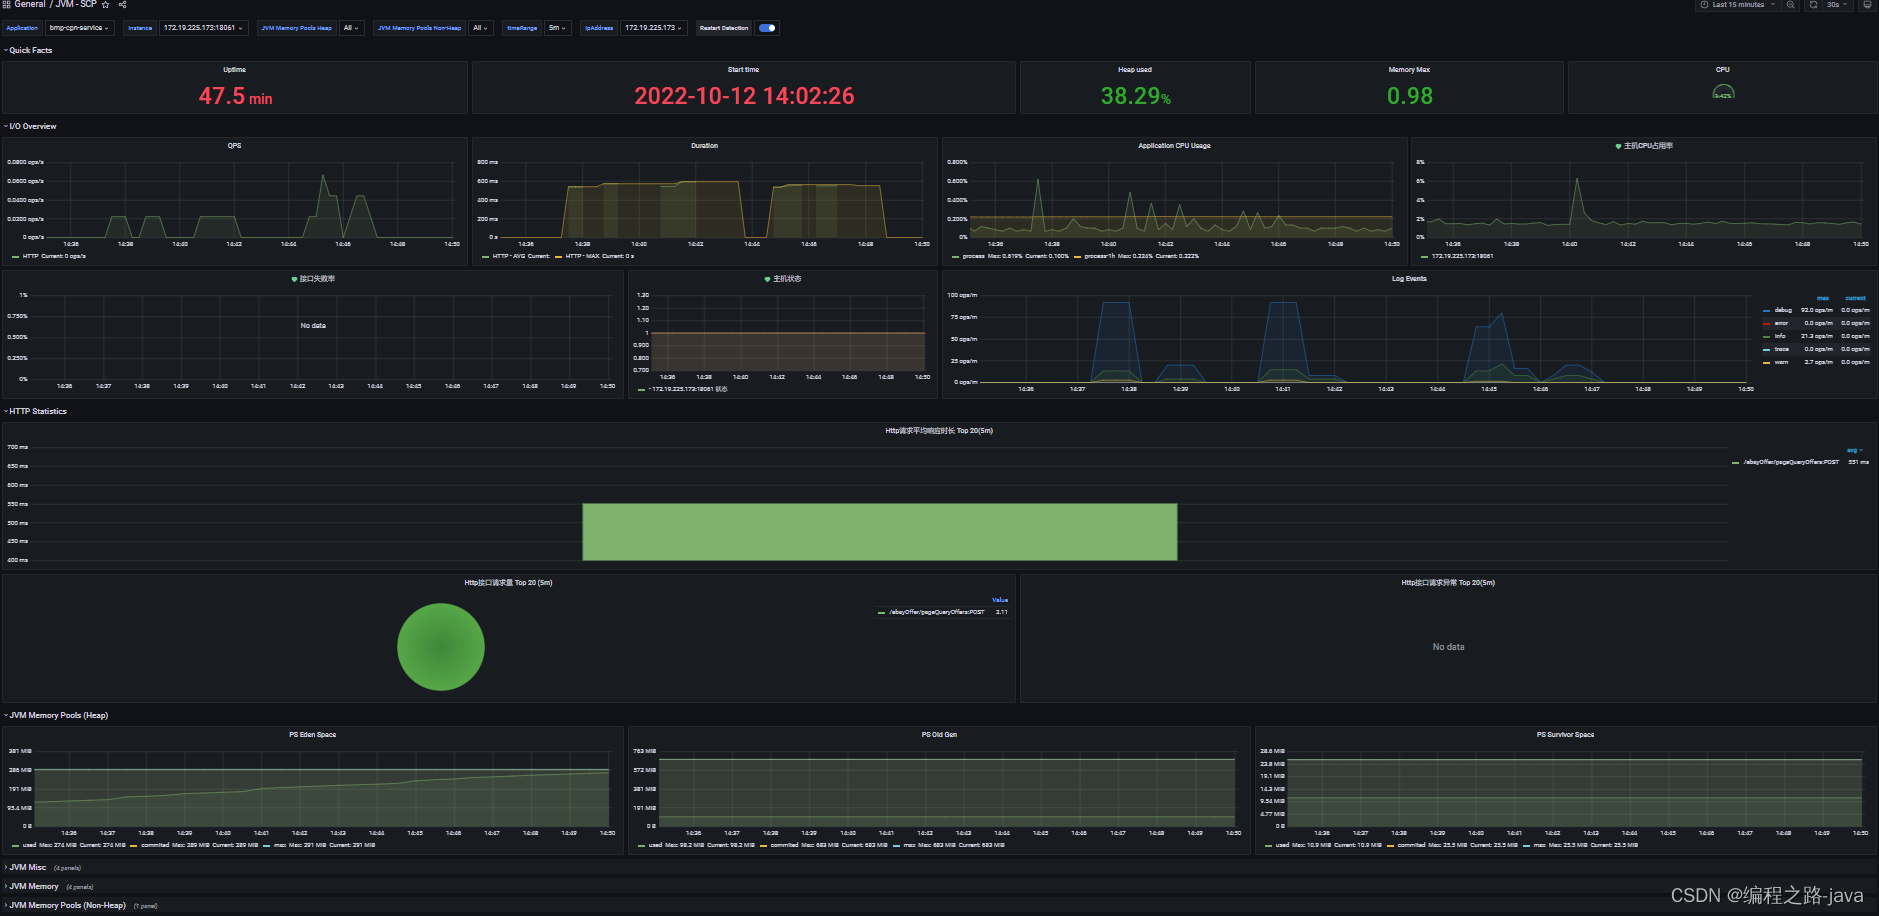The image size is (1879, 916).
Task: Toggle HTTP - MAX series in Duration legend
Action: tap(583, 256)
